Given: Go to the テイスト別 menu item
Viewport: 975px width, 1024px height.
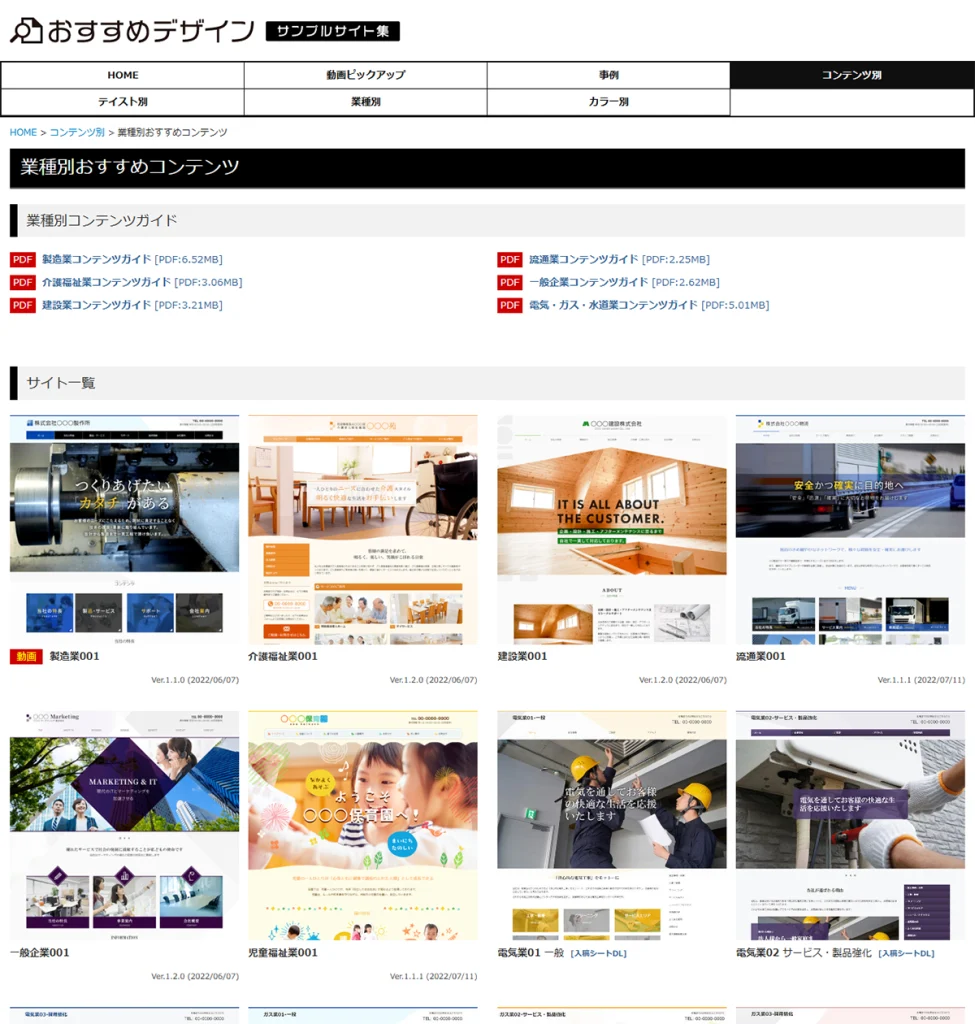Looking at the screenshot, I should coord(123,102).
